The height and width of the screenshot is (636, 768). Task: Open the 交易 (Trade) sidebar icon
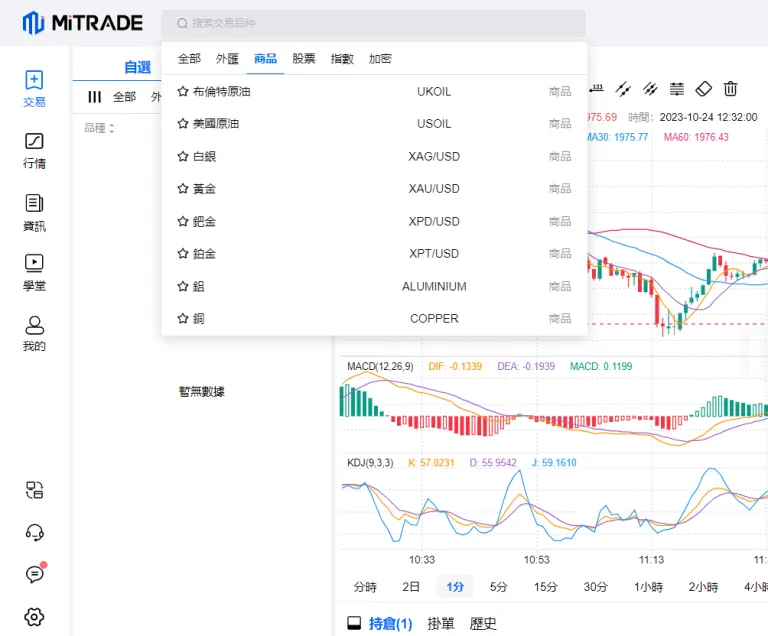(x=34, y=88)
